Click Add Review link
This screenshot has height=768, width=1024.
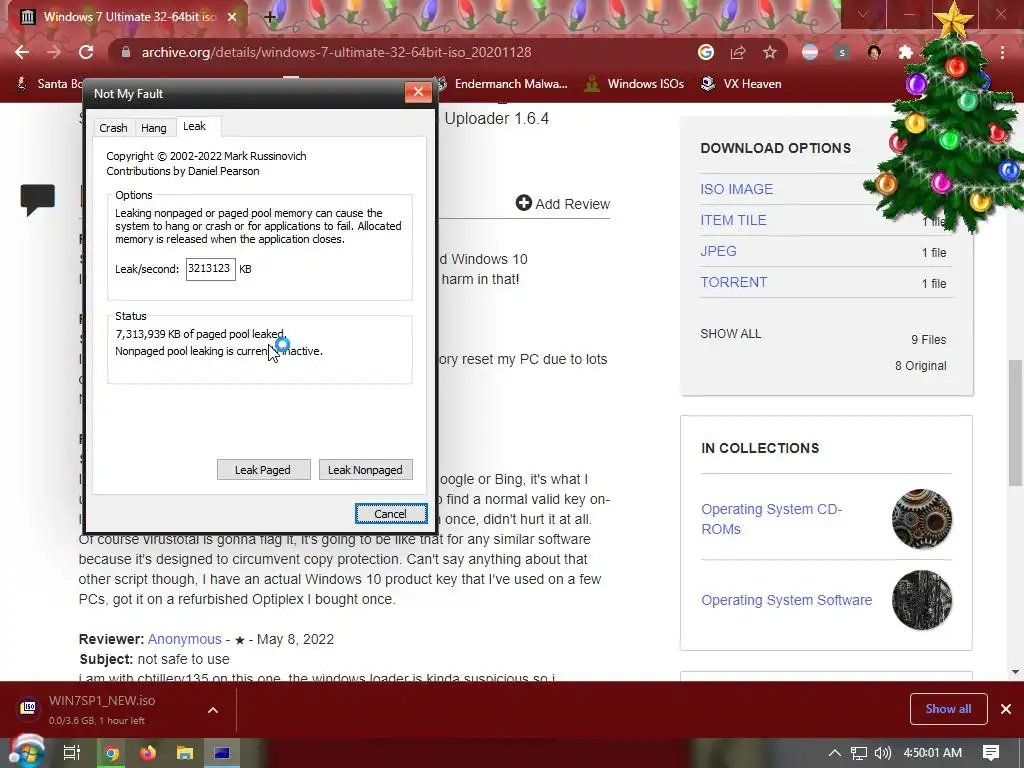[x=563, y=204]
